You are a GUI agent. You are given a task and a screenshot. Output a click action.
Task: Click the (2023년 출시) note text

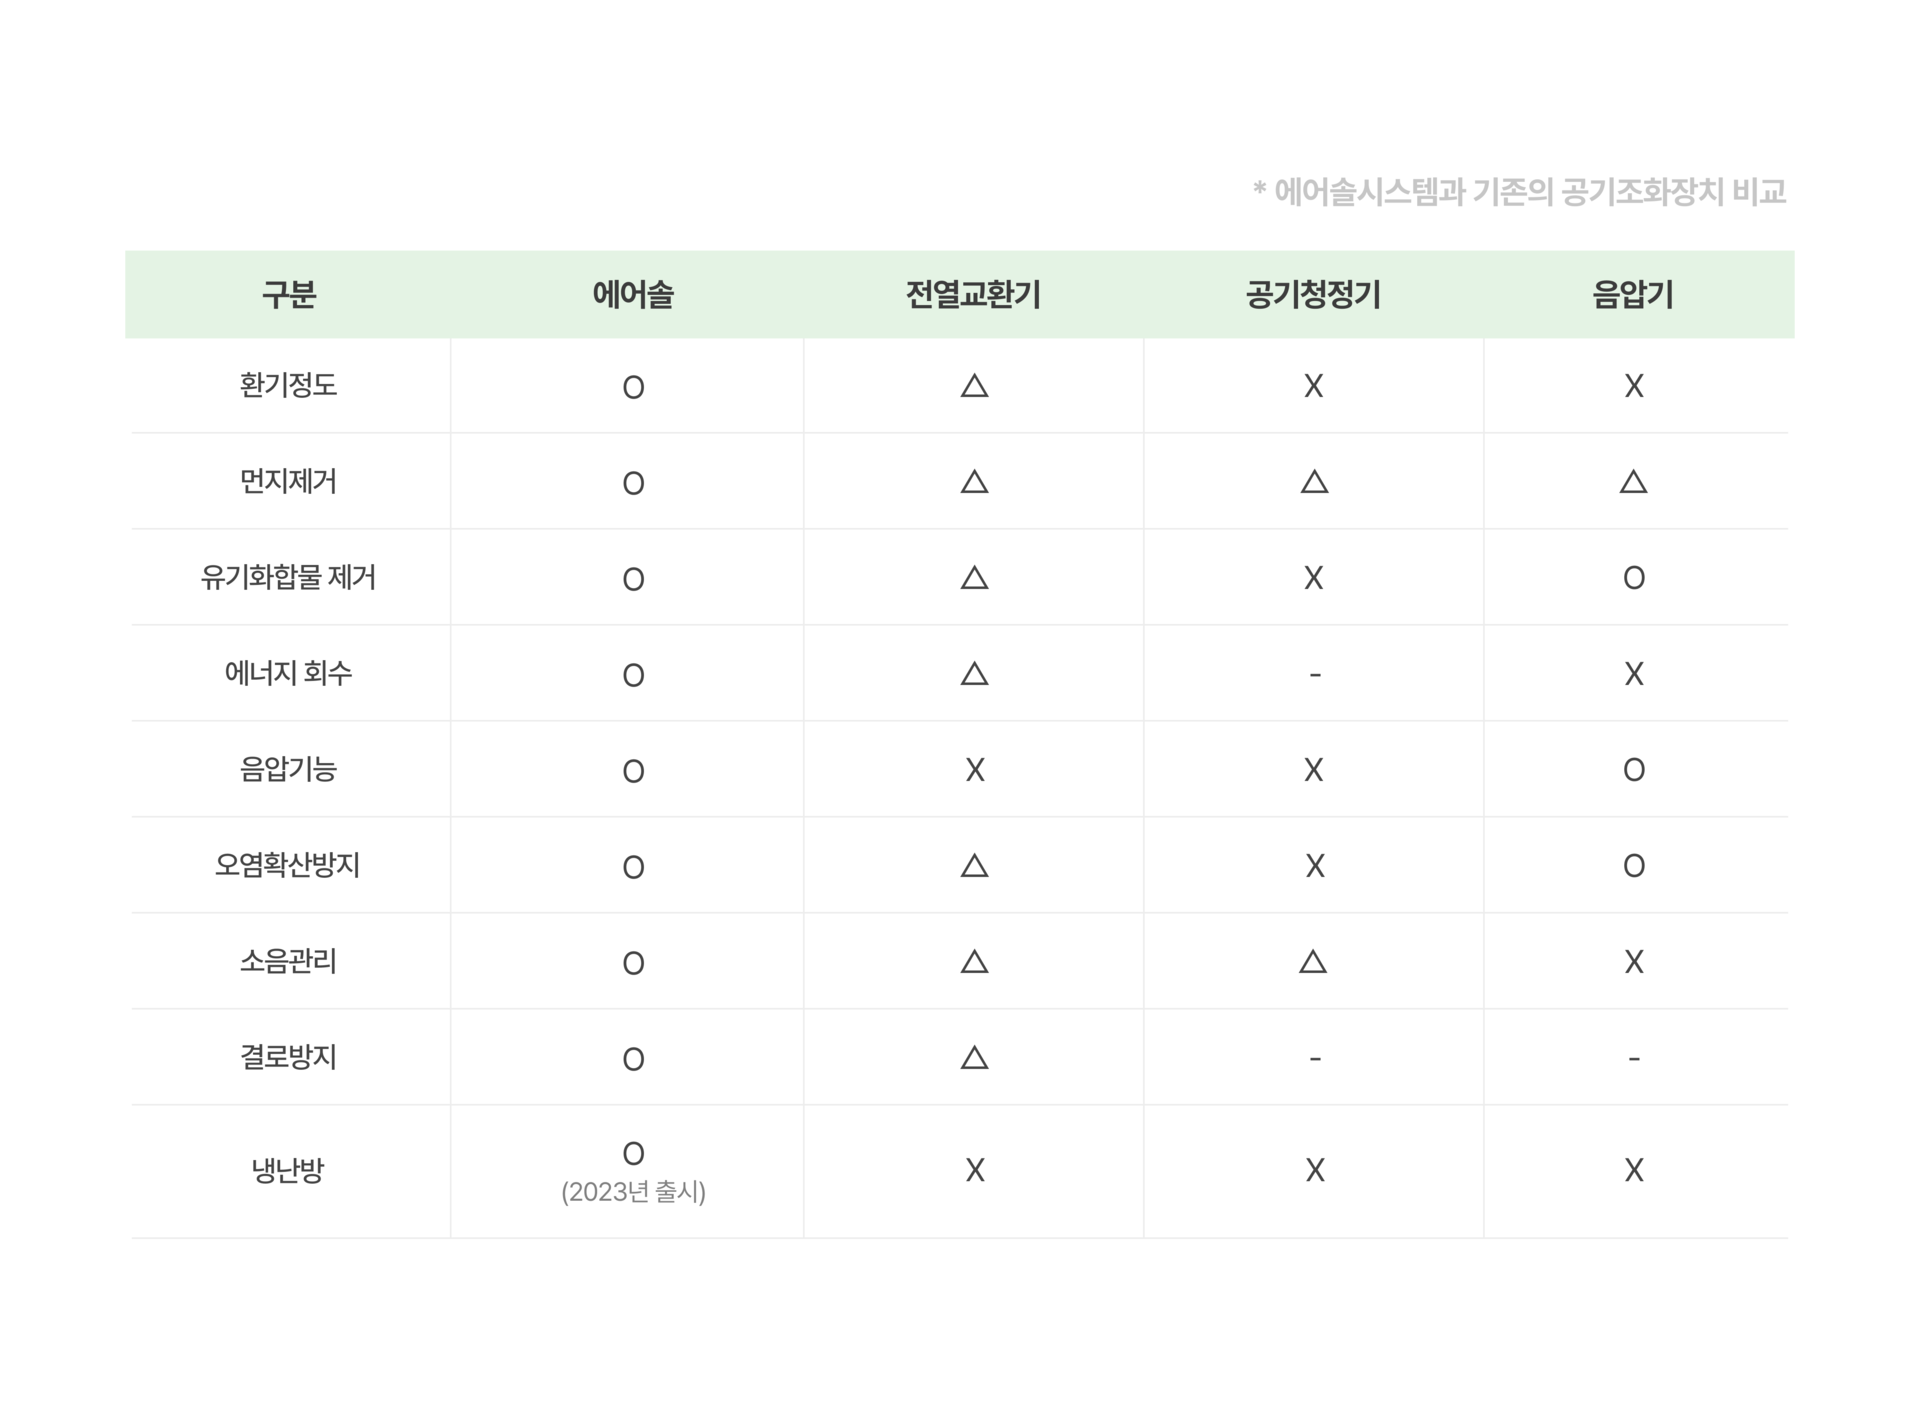coord(633,1192)
